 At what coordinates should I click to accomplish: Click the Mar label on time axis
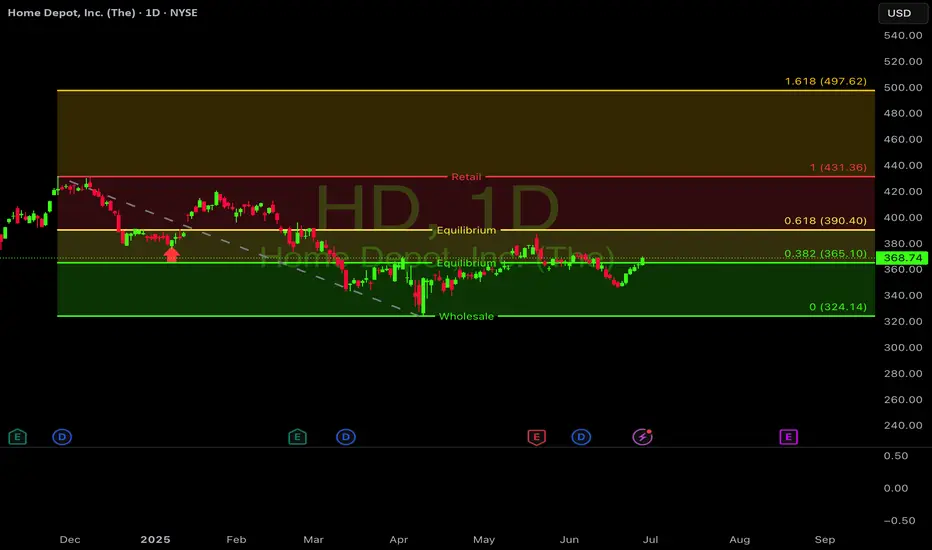pyautogui.click(x=313, y=539)
